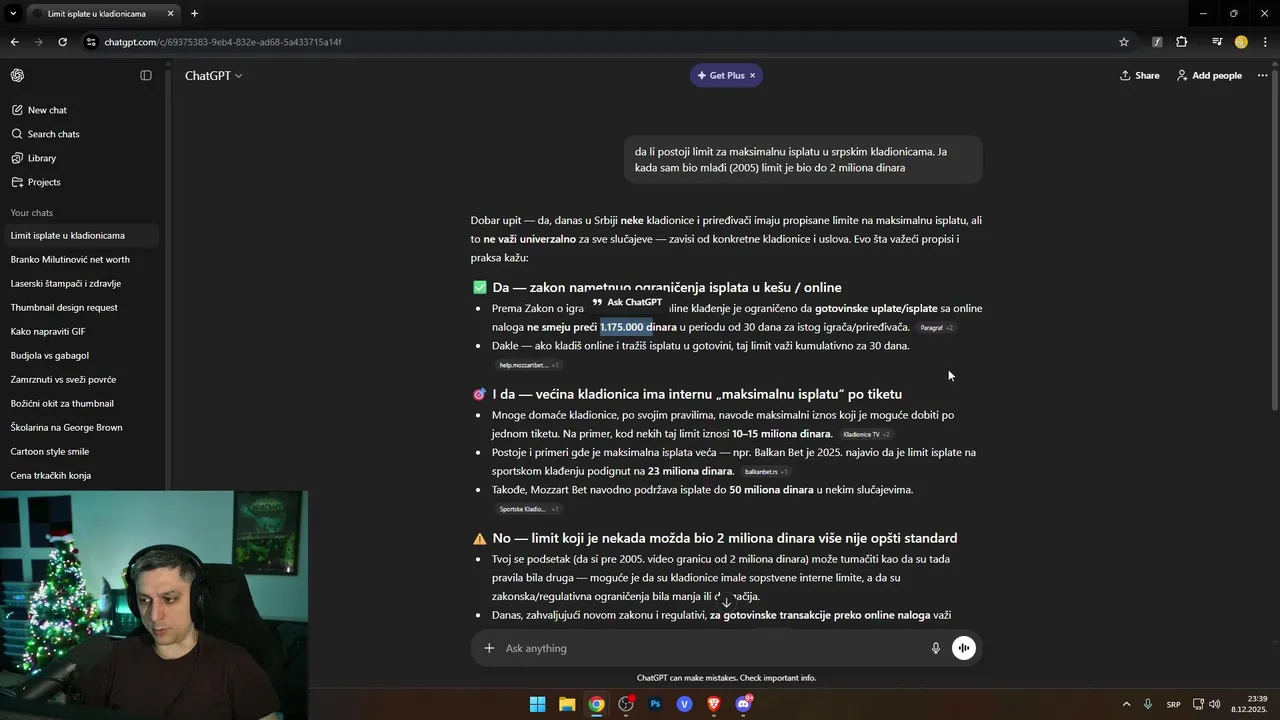Screen dimensions: 1280x720
Task: Click the chatgpt.com address bar
Action: click(600, 42)
